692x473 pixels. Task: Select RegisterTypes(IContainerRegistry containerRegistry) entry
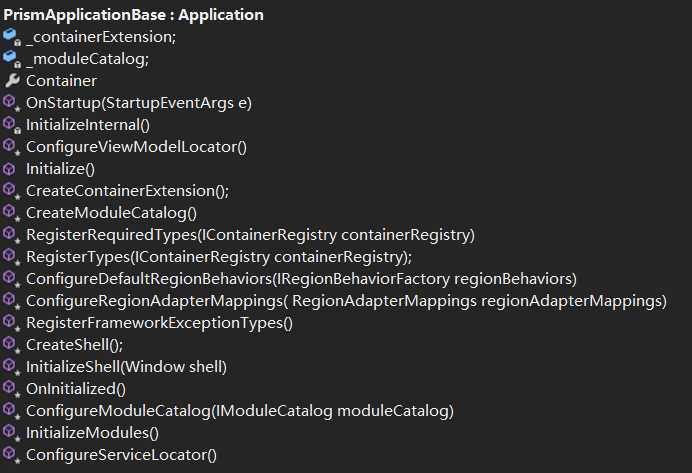(219, 257)
